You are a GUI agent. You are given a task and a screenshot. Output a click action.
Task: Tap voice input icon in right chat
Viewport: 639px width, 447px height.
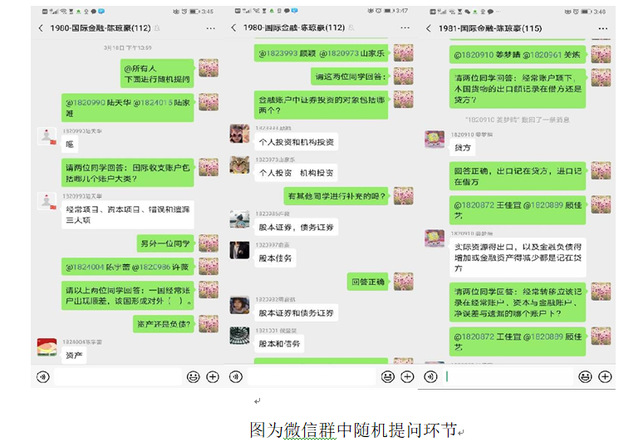(431, 377)
